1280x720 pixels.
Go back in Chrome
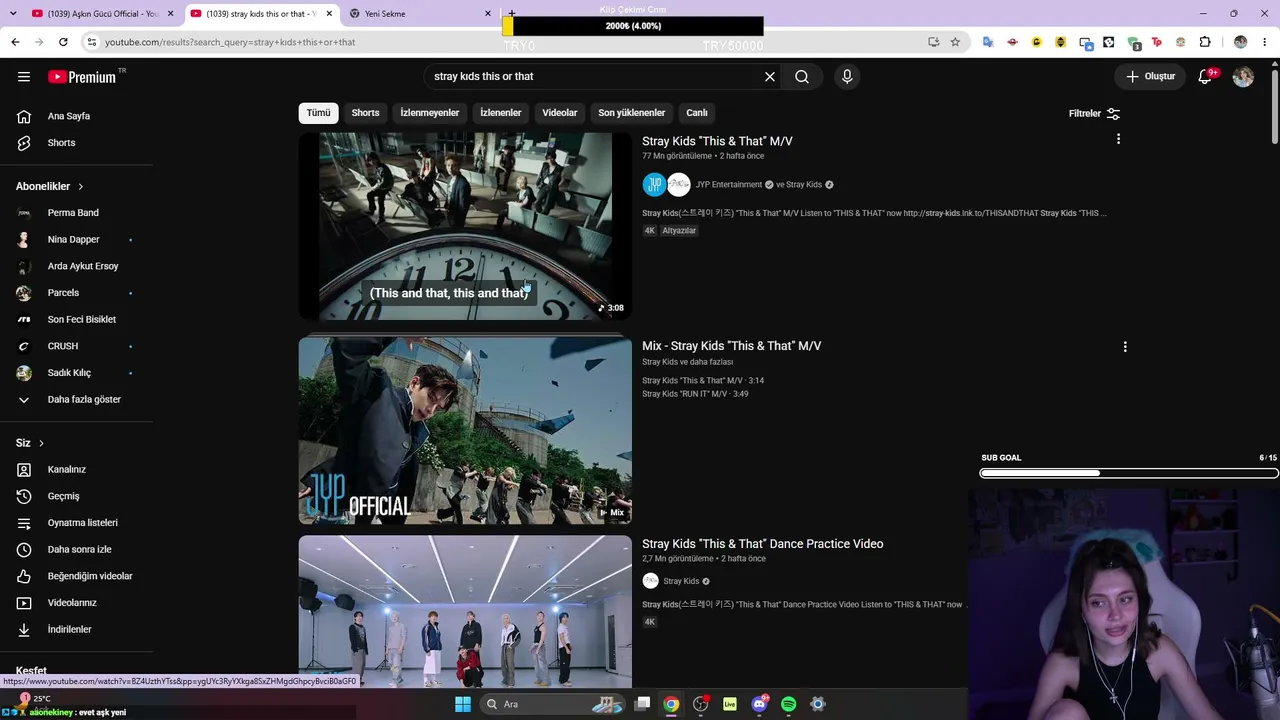pyautogui.click(x=15, y=42)
